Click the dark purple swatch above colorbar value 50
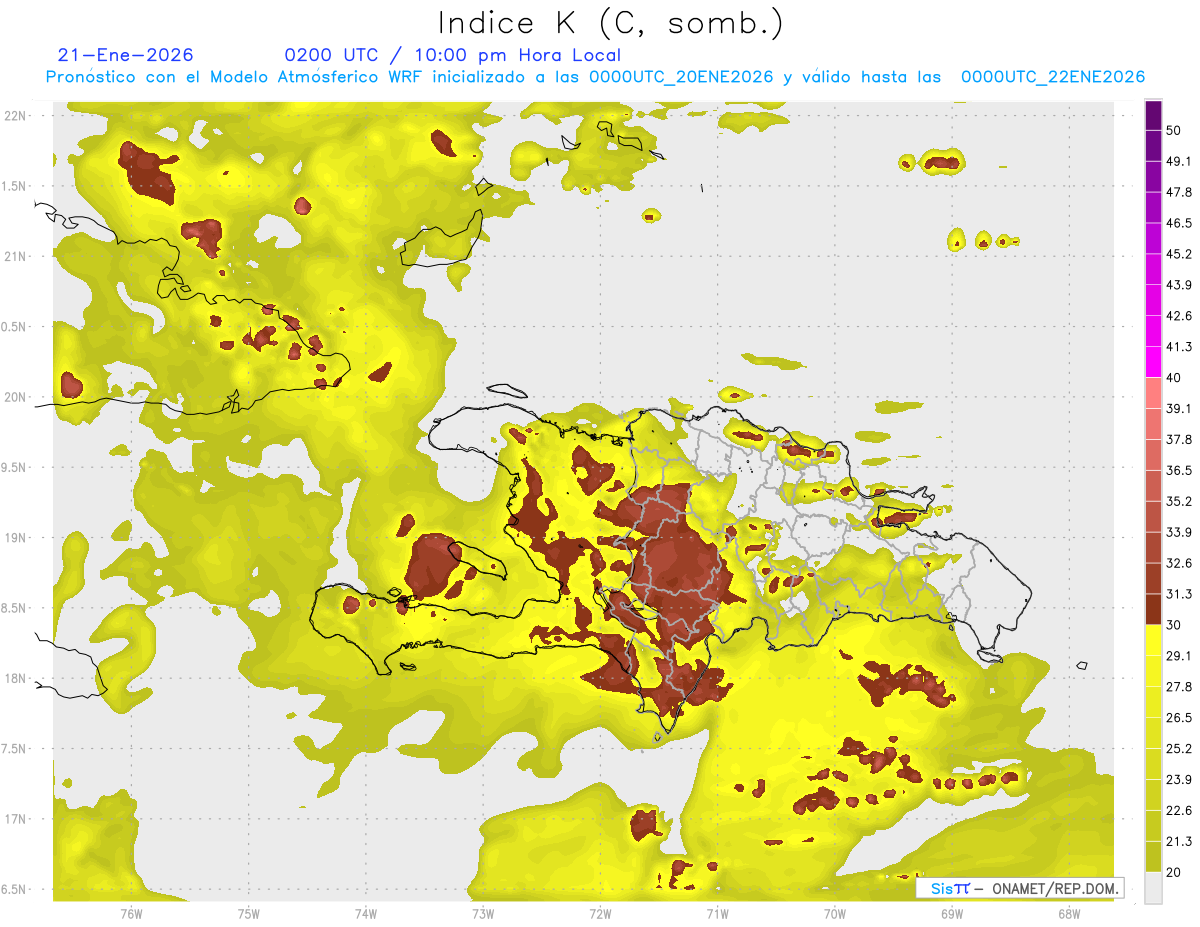1200x927 pixels. [1153, 116]
